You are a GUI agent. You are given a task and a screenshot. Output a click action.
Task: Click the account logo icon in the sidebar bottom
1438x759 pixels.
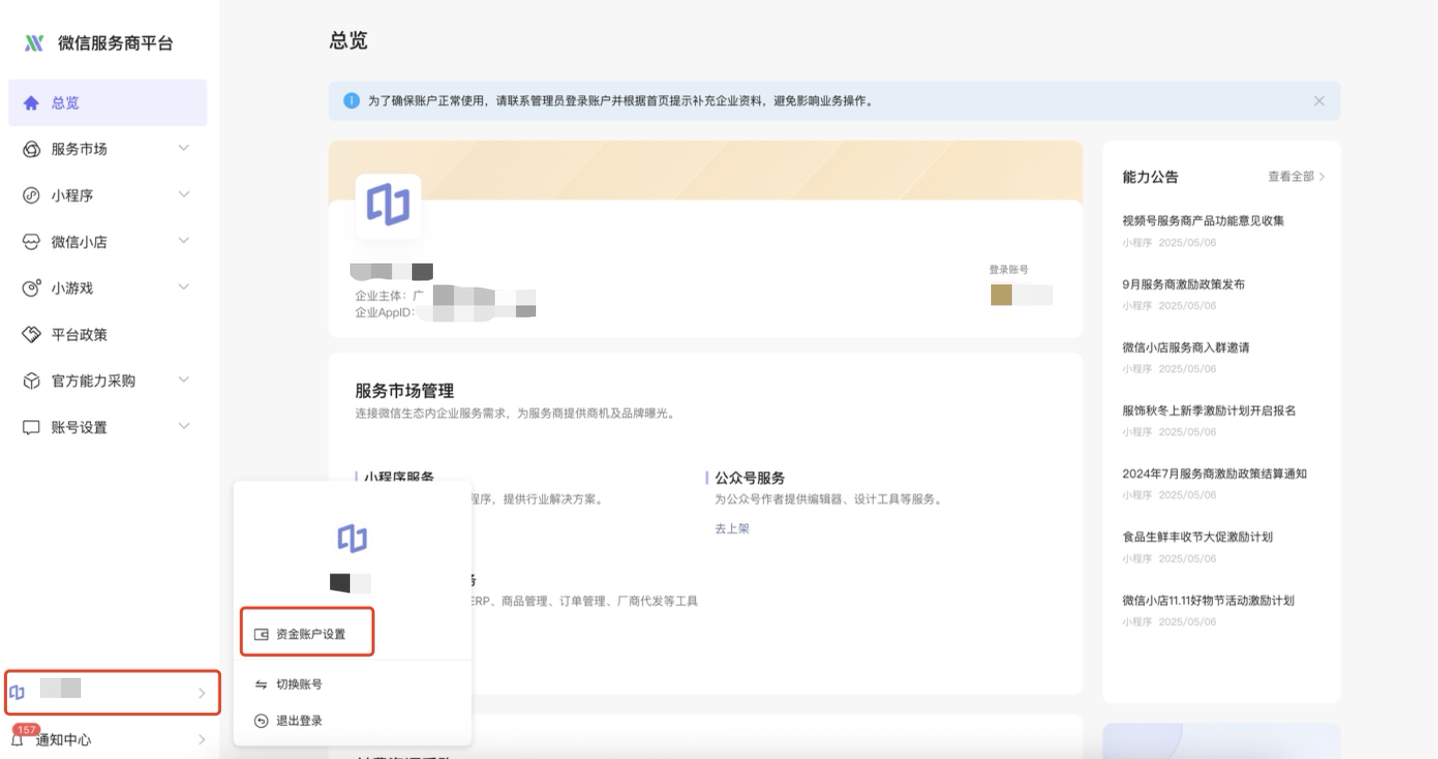[17, 692]
